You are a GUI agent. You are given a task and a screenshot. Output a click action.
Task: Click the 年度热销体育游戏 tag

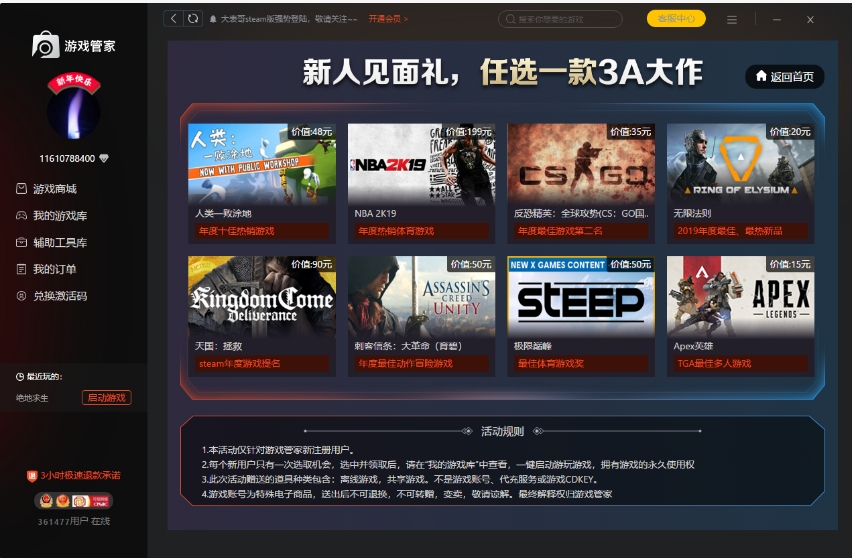click(x=421, y=231)
